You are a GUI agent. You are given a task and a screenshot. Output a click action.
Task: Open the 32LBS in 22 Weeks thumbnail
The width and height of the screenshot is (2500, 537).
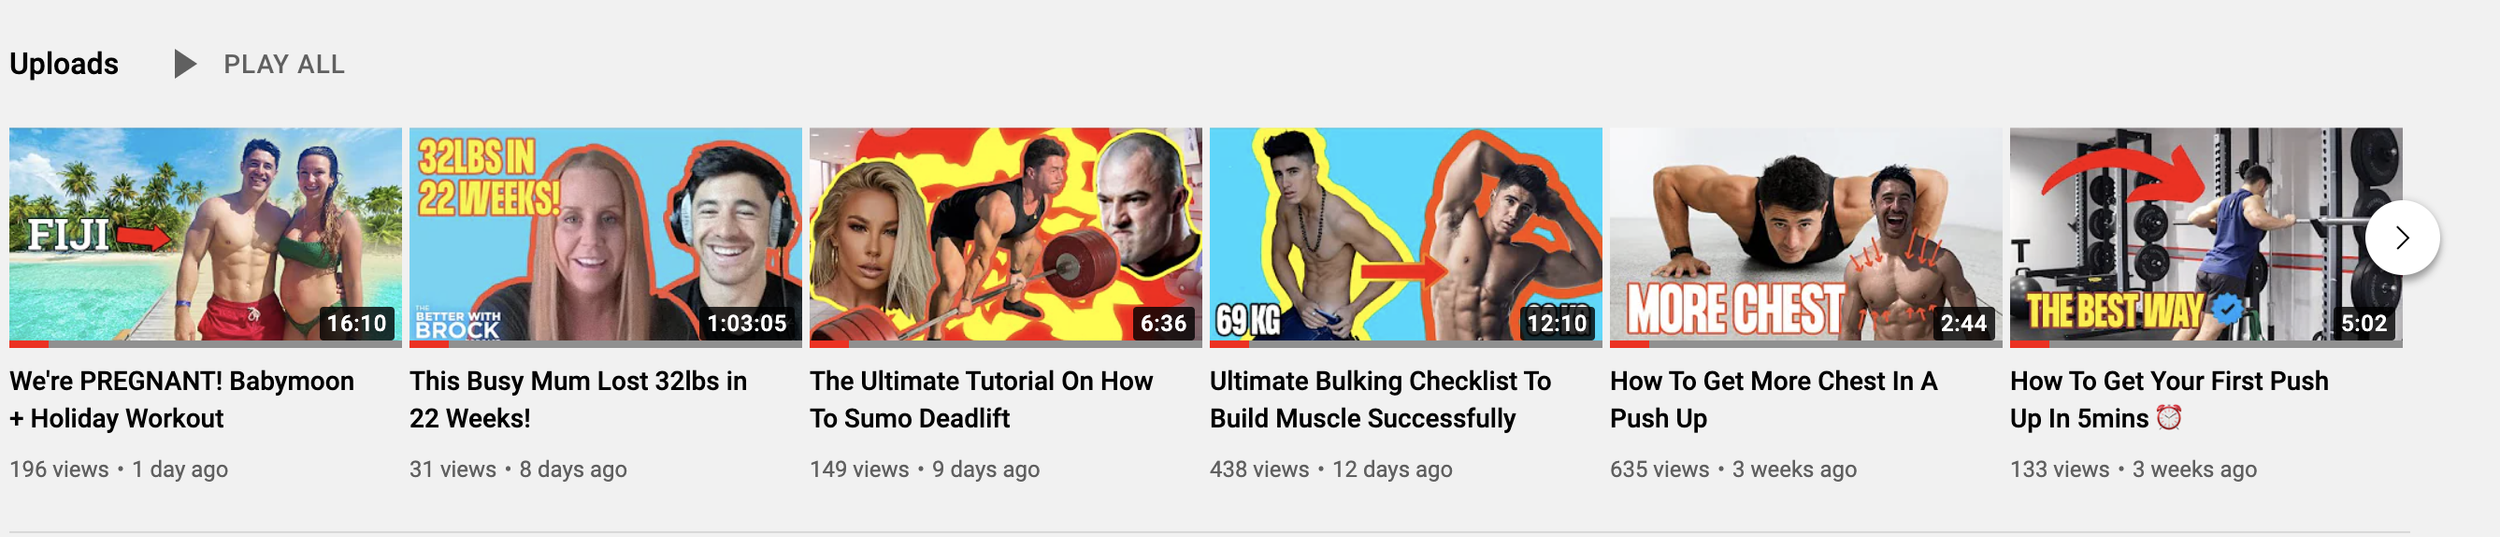(605, 236)
